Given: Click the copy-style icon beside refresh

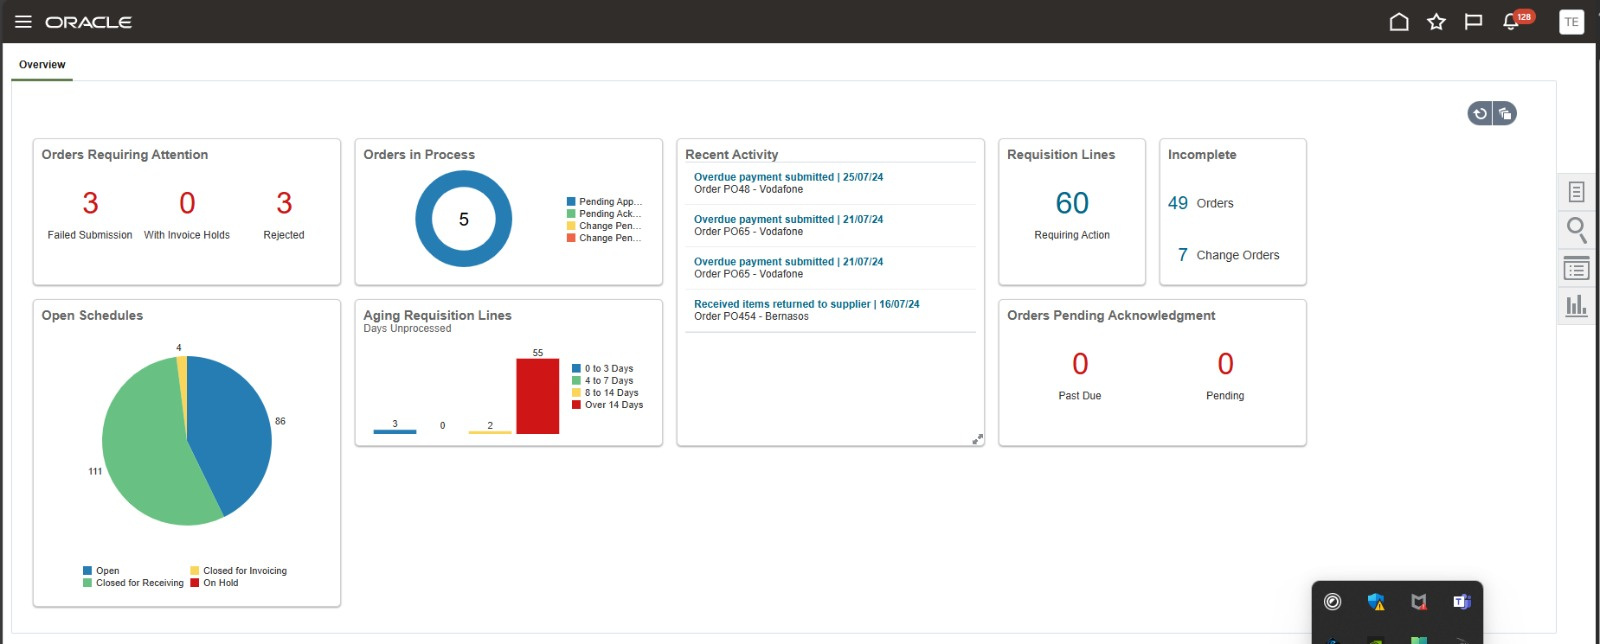Looking at the screenshot, I should pos(1505,114).
